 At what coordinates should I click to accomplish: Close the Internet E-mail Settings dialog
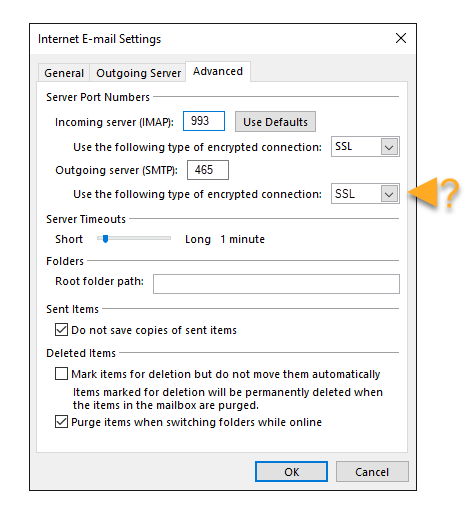coord(401,38)
